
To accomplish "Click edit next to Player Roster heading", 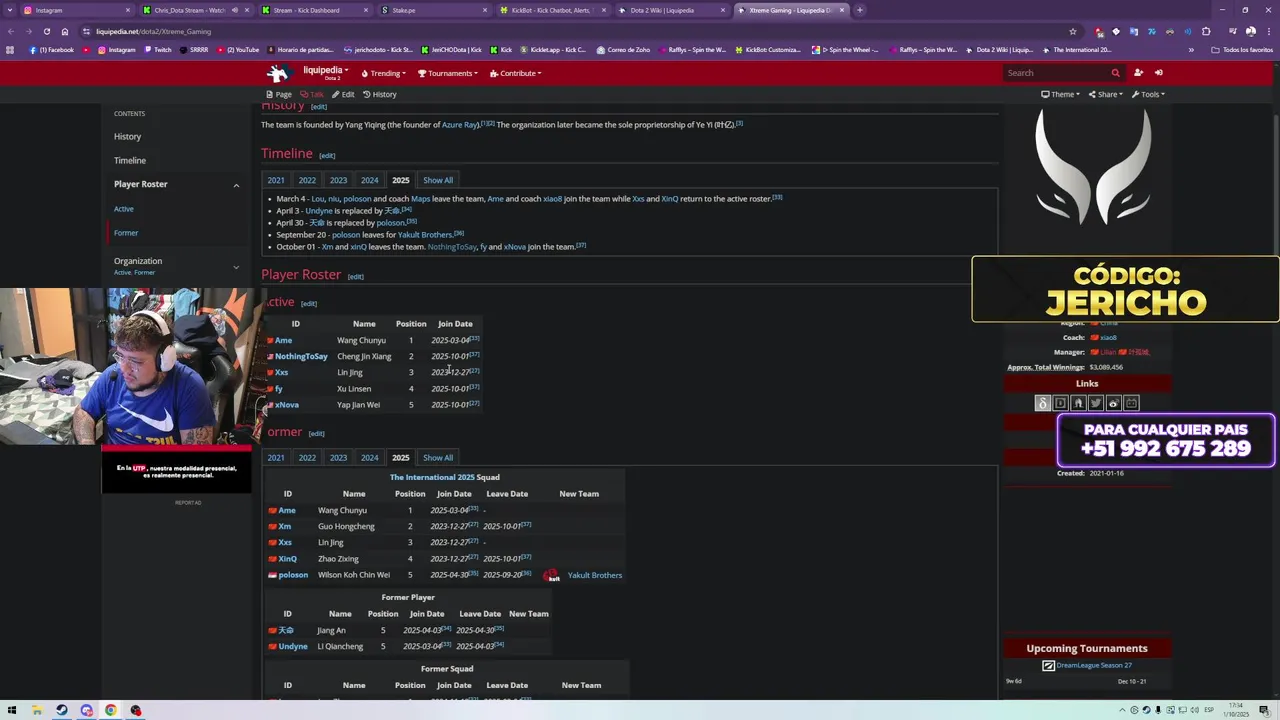I will pyautogui.click(x=355, y=276).
